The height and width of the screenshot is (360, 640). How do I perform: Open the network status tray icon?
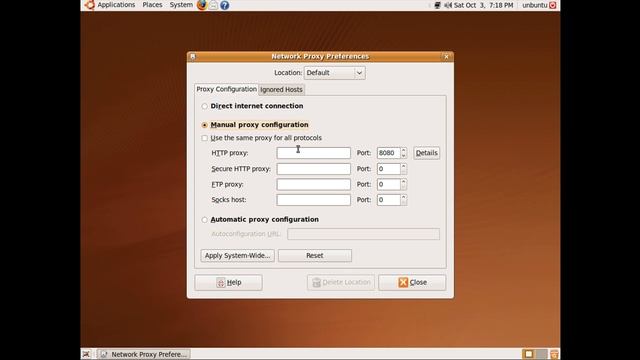[437, 5]
